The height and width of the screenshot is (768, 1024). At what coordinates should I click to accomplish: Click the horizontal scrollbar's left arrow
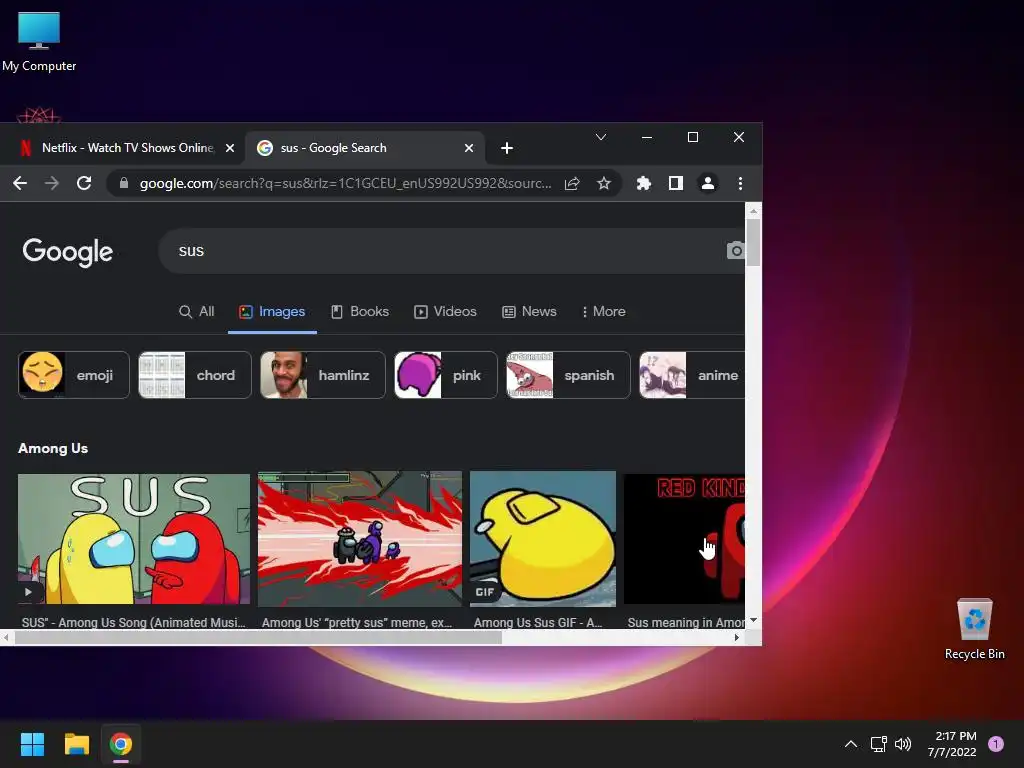[6, 637]
